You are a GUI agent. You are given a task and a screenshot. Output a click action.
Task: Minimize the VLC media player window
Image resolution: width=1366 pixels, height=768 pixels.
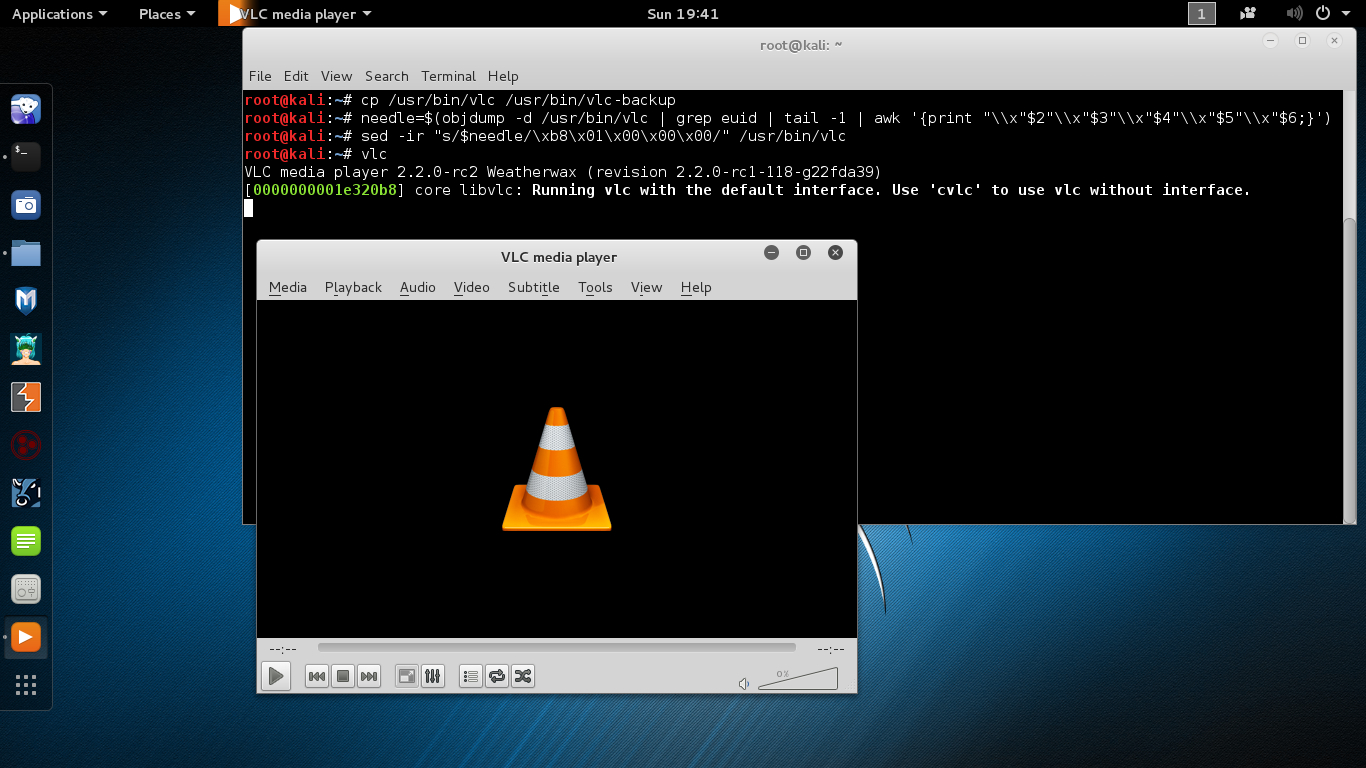point(771,253)
